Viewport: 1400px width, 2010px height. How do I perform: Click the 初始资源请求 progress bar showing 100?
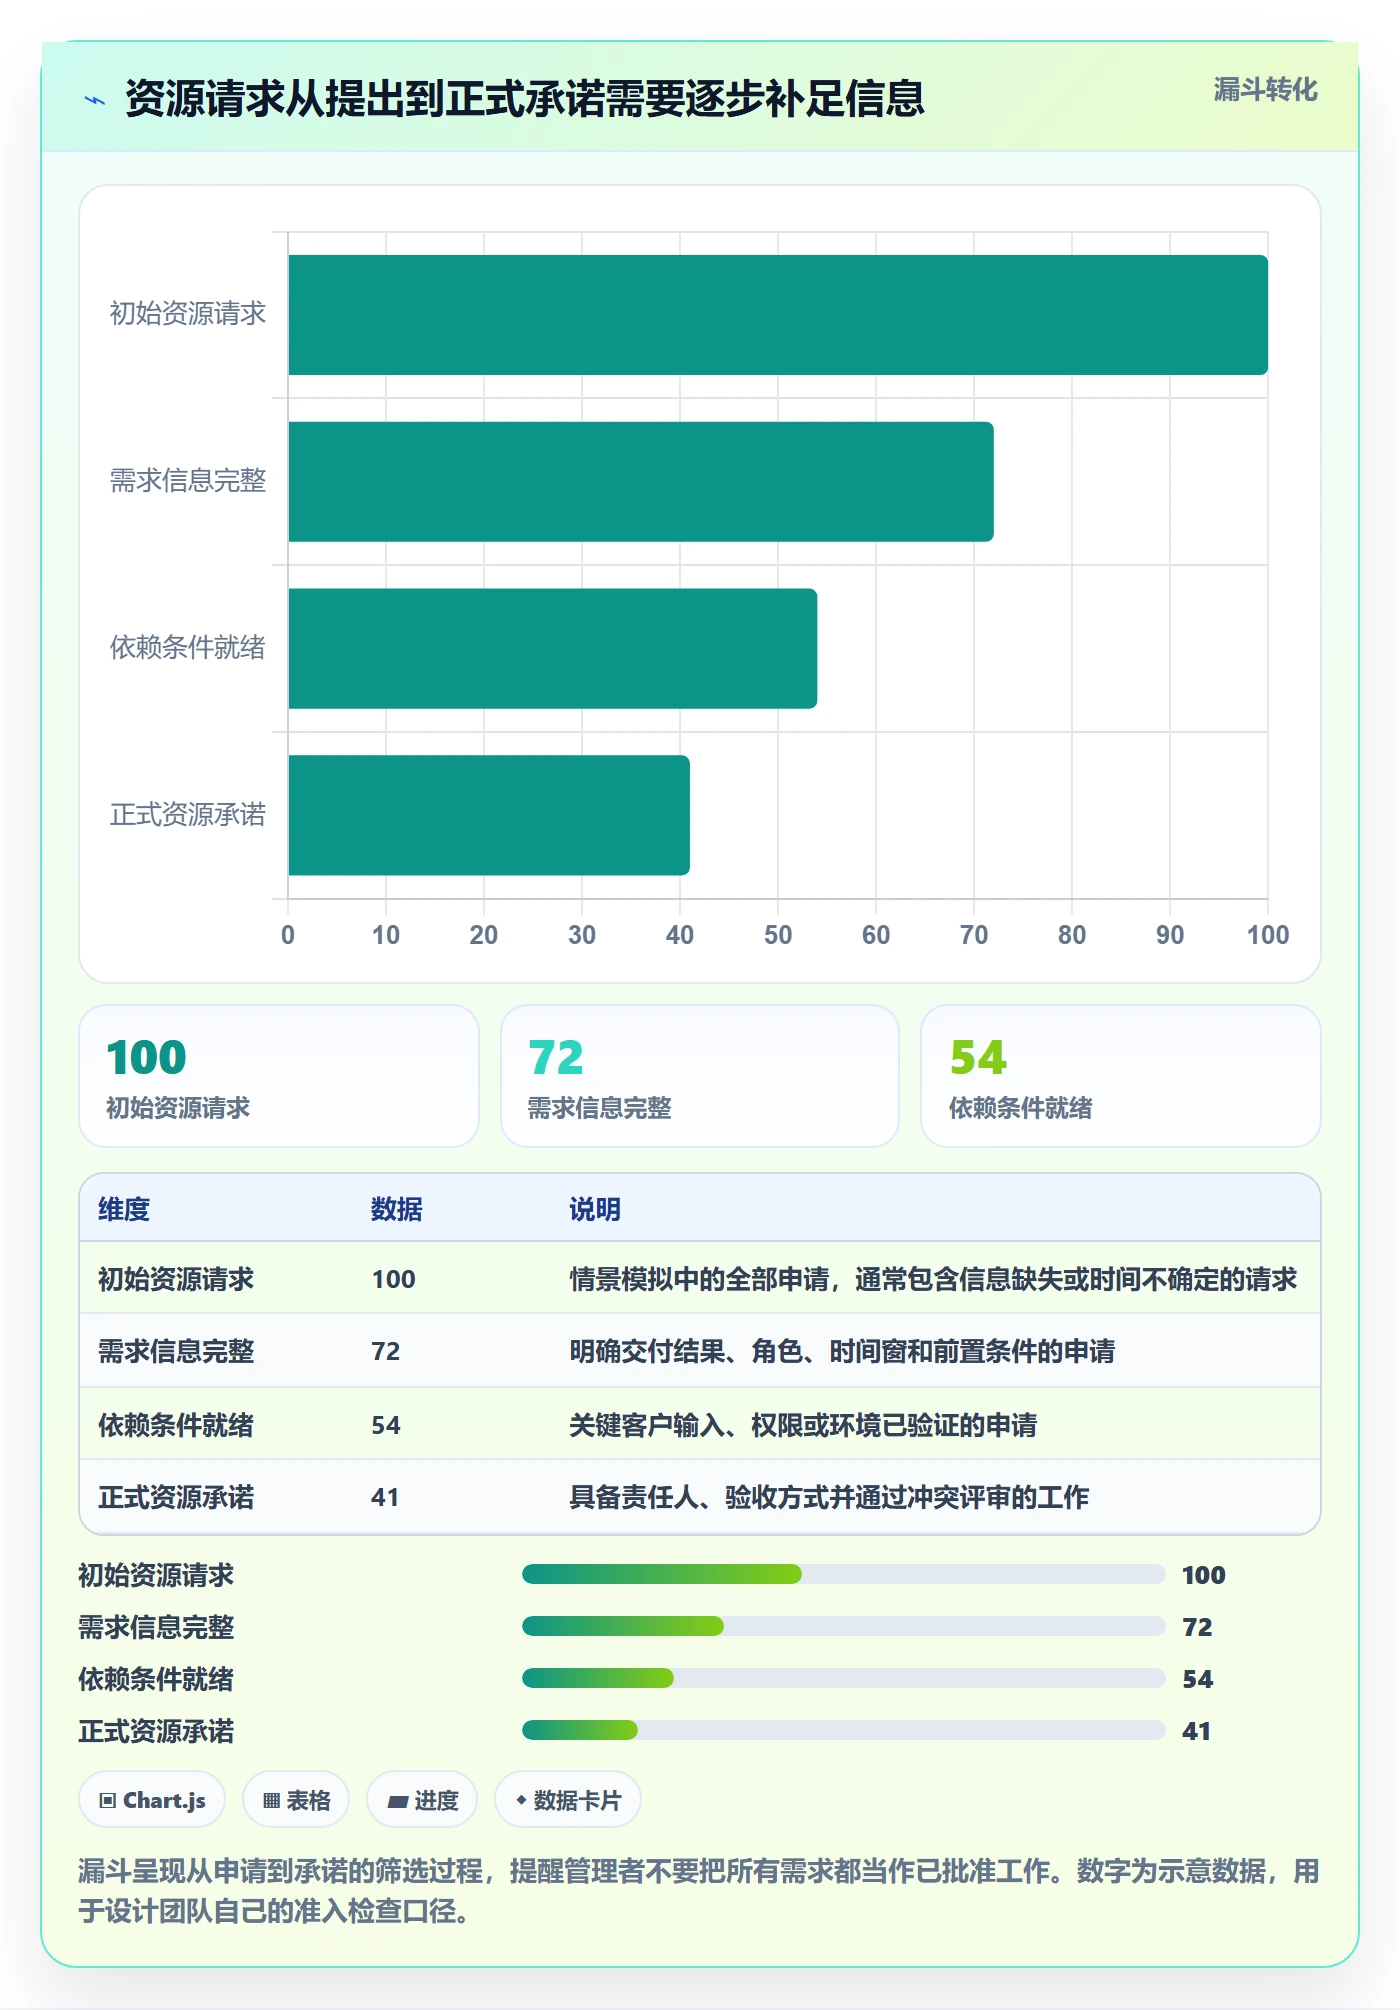tap(843, 1574)
